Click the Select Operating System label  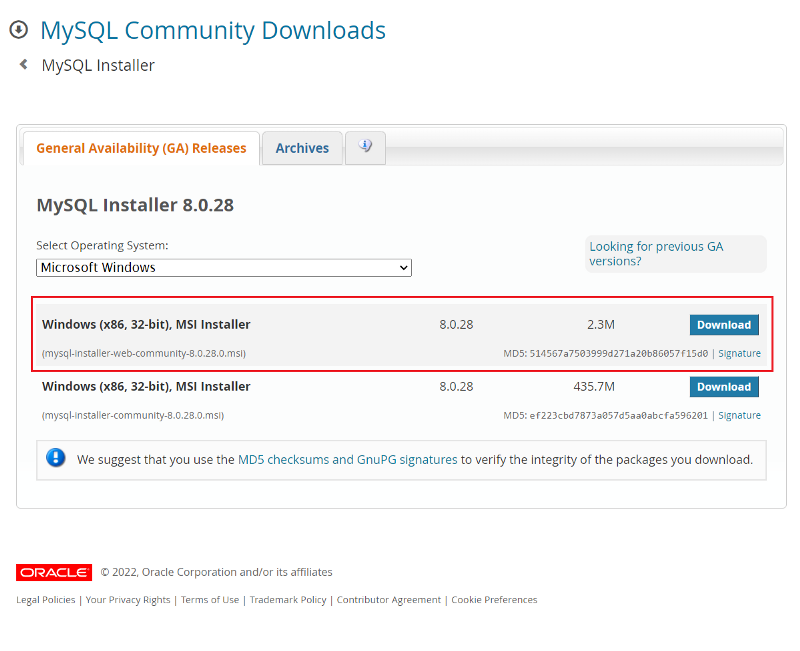[102, 245]
